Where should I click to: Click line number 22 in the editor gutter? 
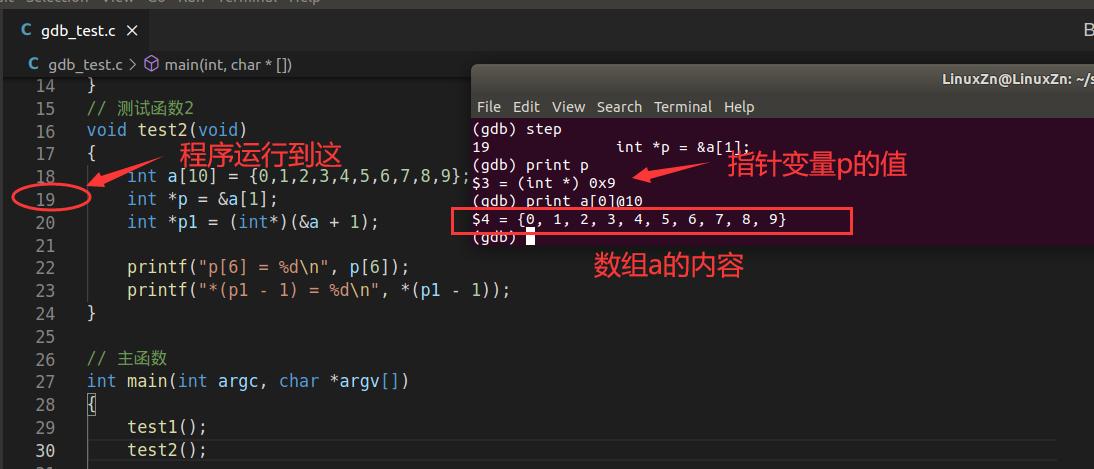tap(45, 267)
